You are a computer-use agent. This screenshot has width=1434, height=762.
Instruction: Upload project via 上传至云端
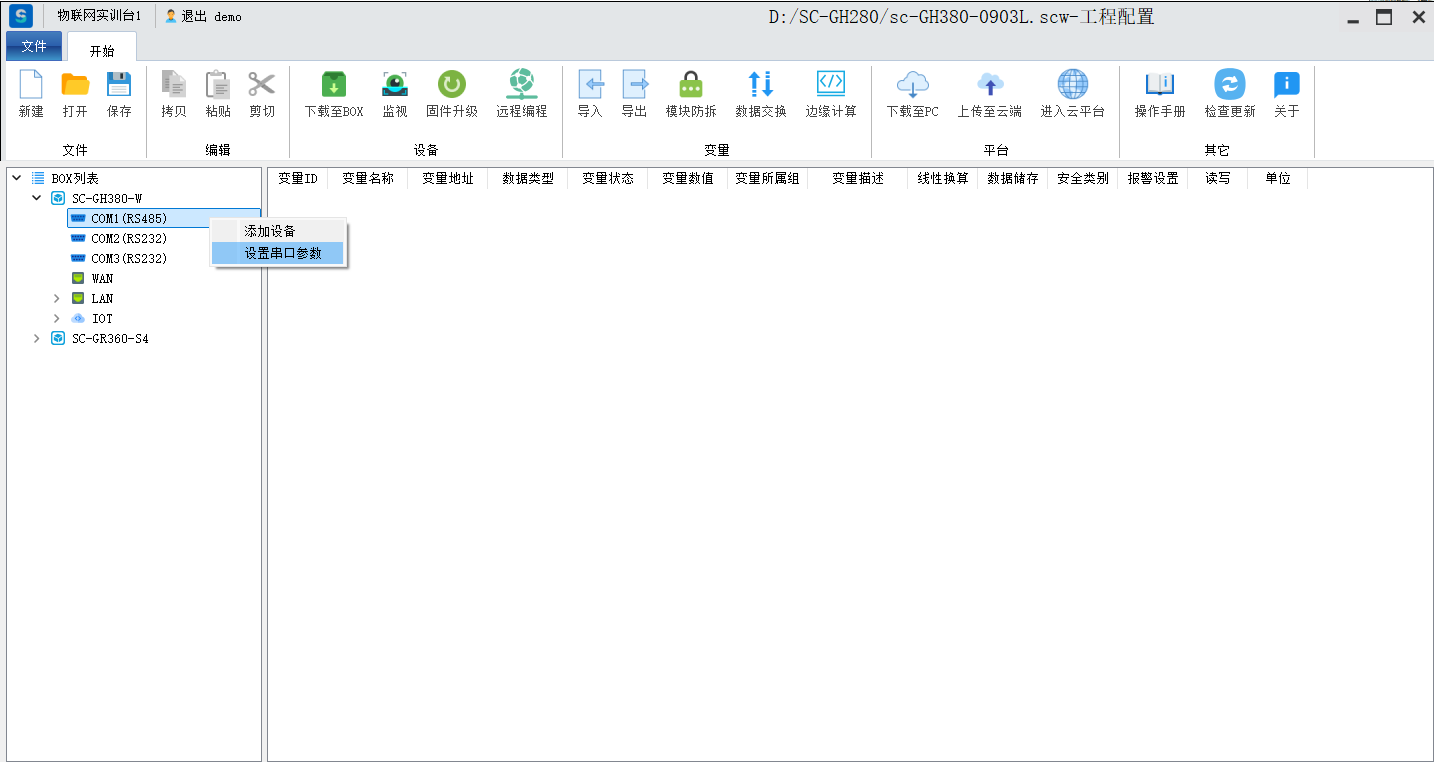989,86
